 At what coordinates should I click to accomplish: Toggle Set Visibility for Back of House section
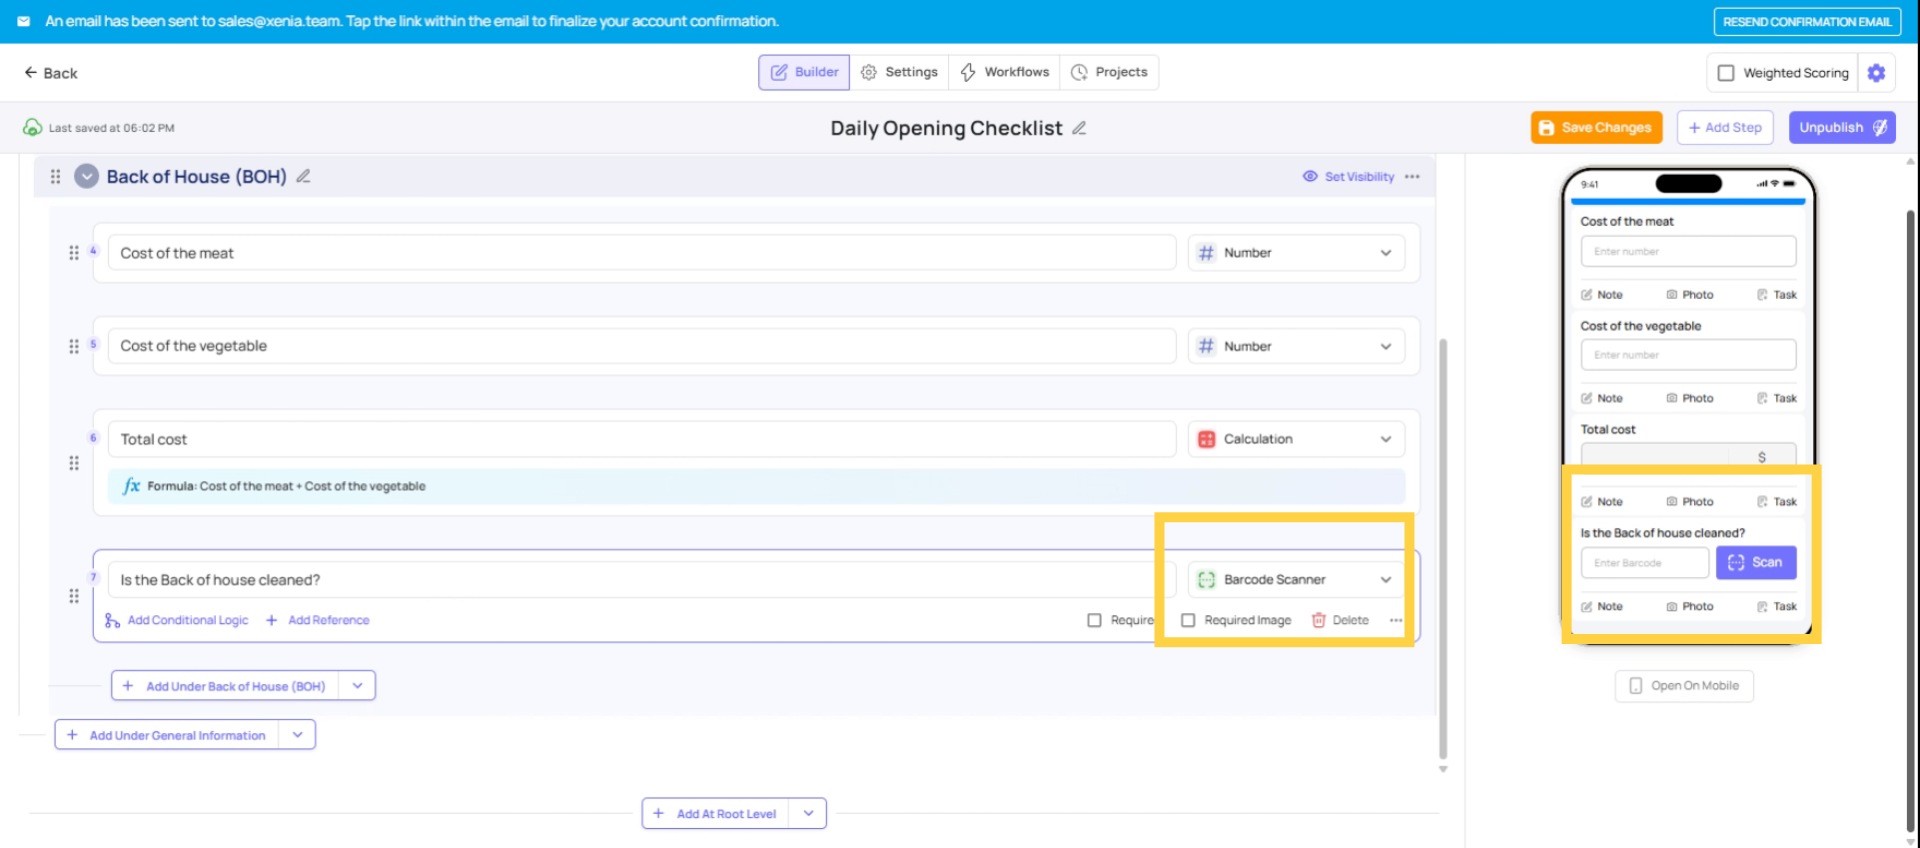(x=1348, y=177)
